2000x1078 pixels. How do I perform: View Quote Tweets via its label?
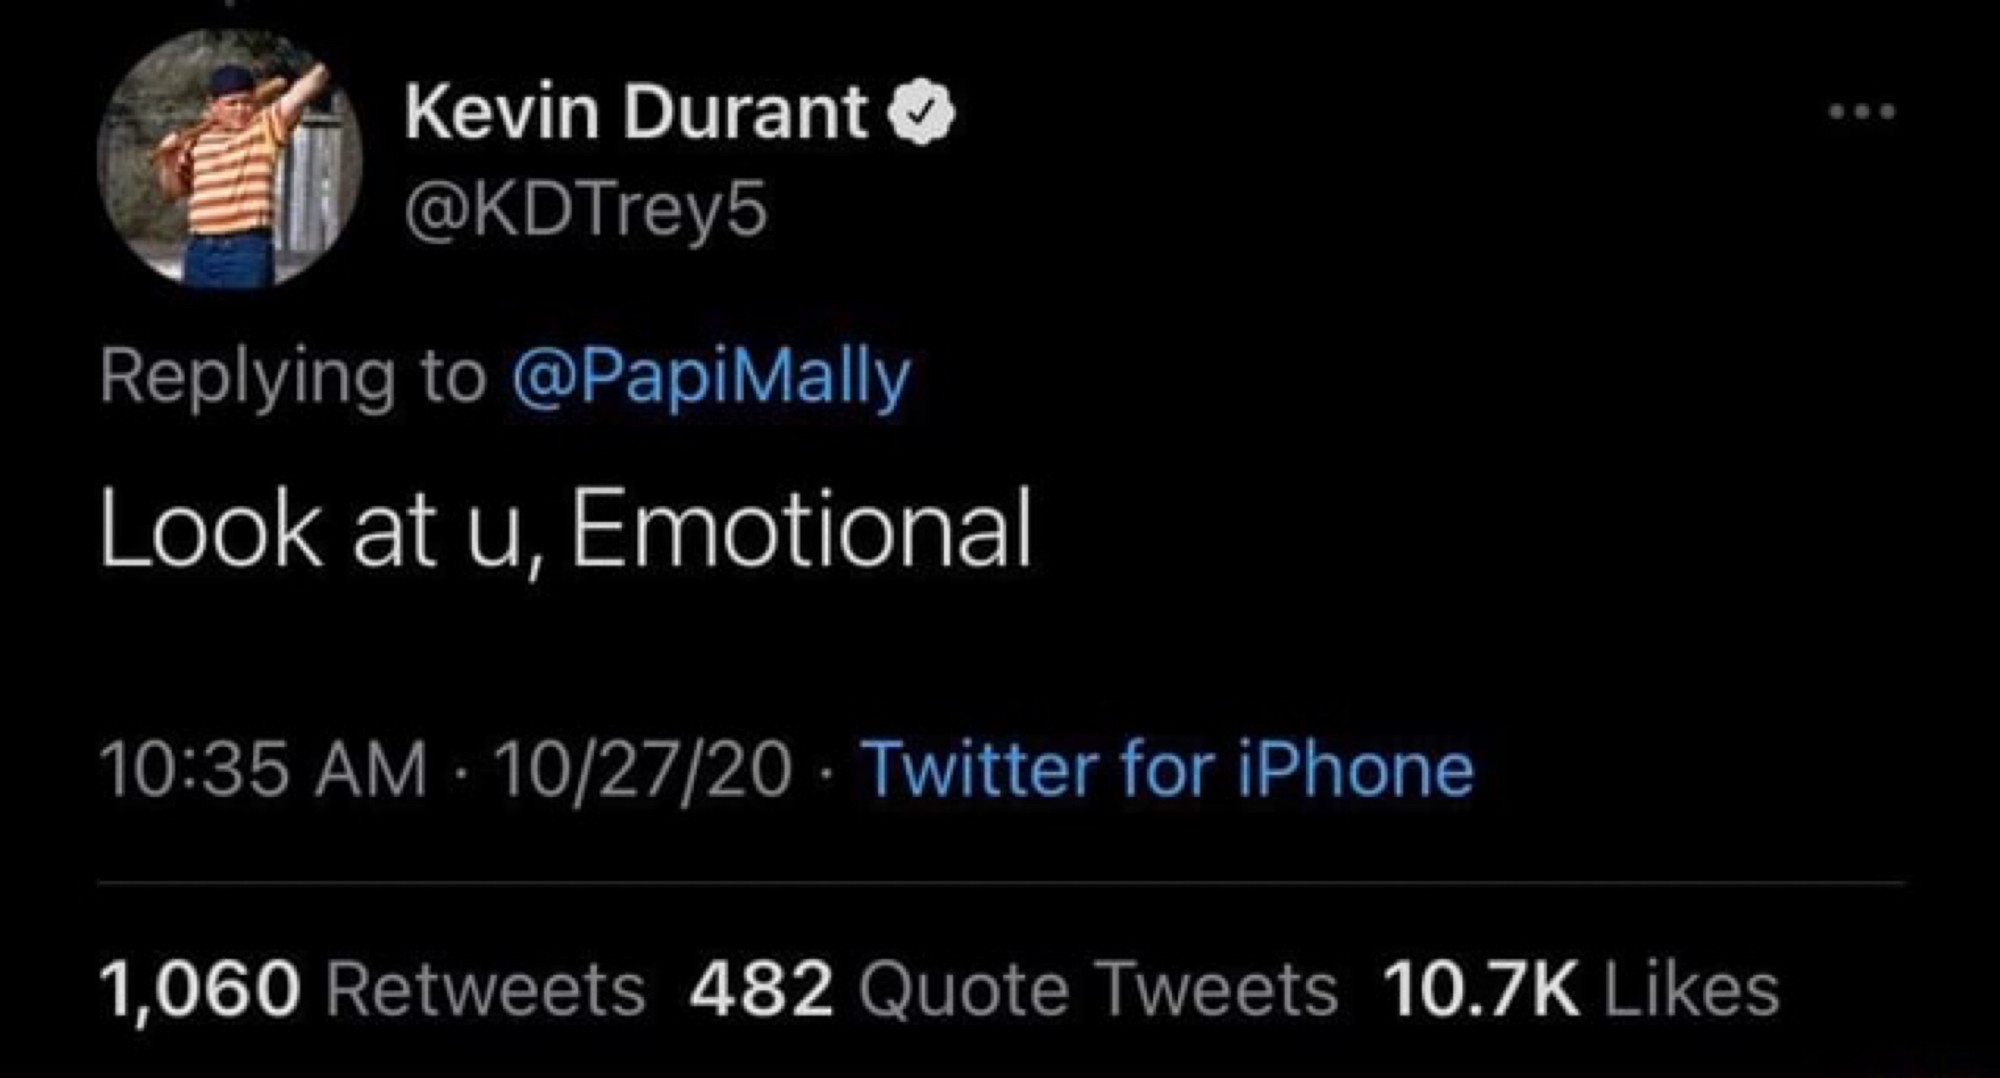(1097, 990)
